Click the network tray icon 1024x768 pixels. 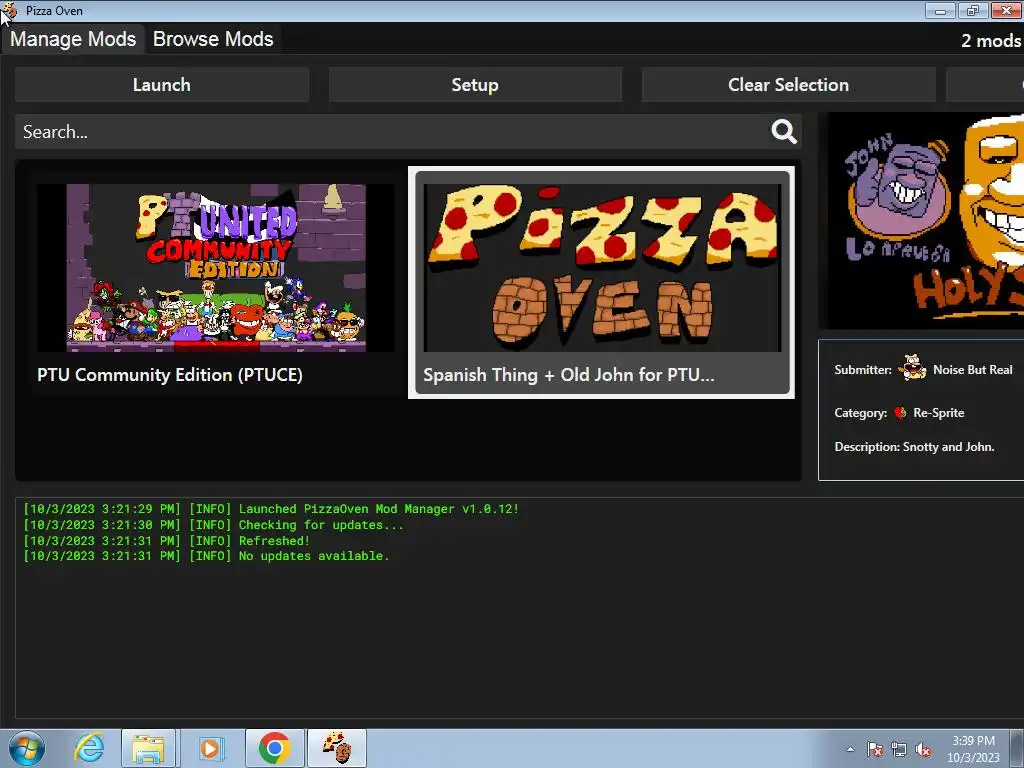[x=899, y=749]
